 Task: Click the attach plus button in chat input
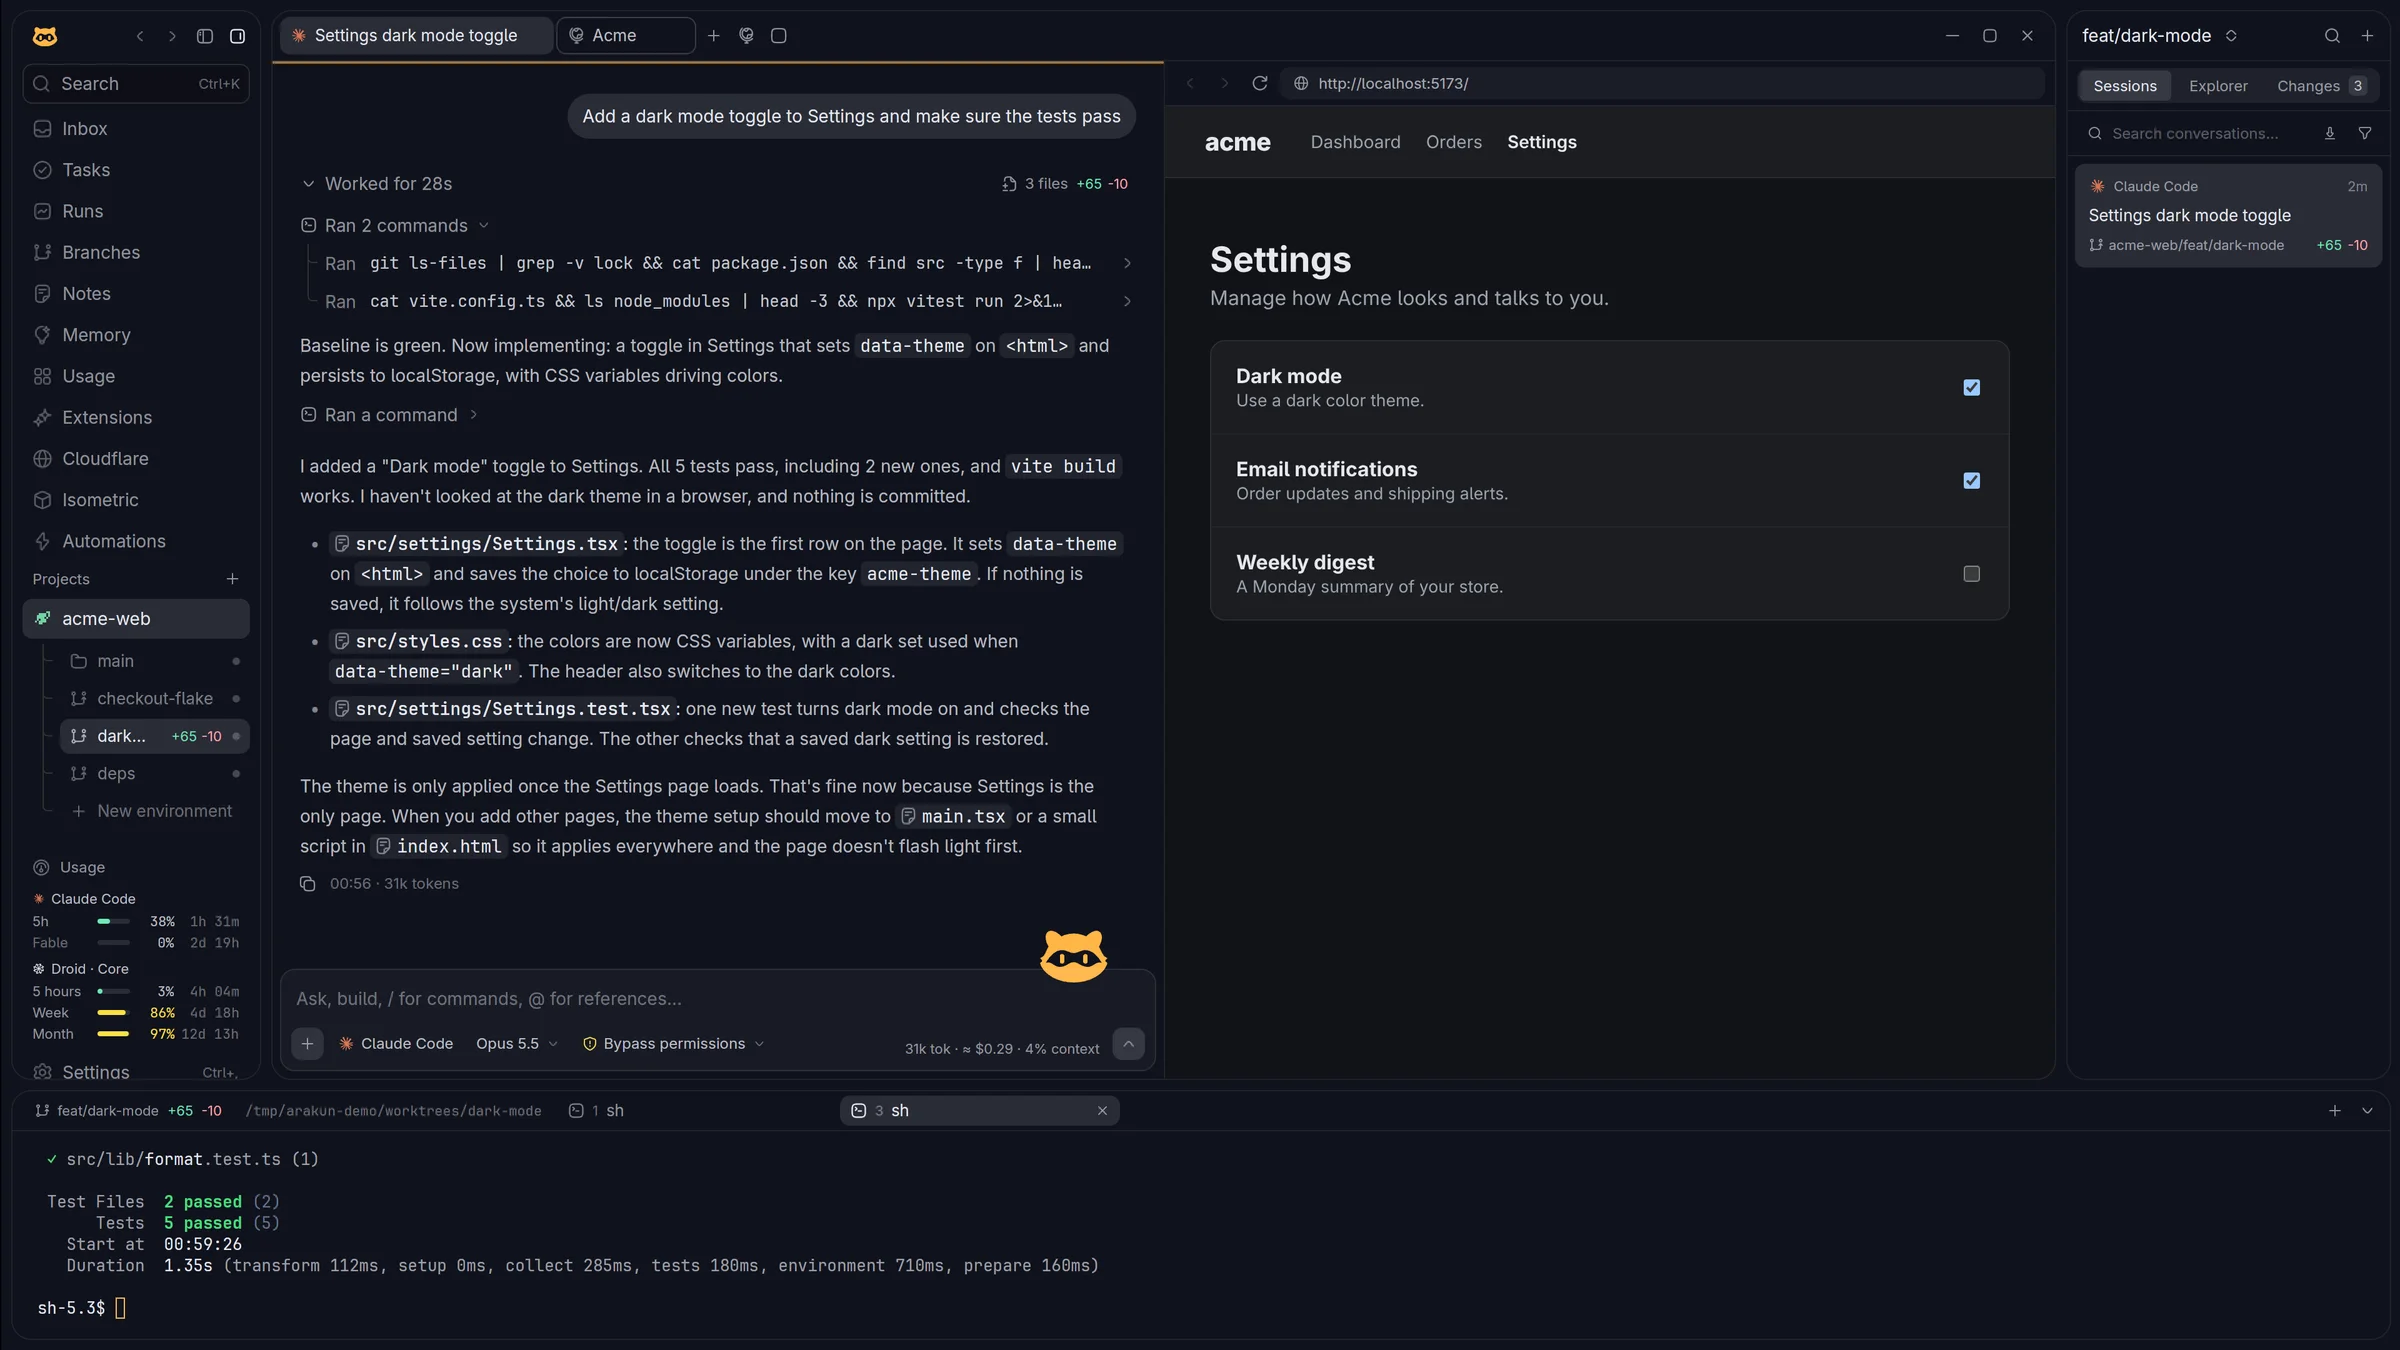click(x=307, y=1044)
